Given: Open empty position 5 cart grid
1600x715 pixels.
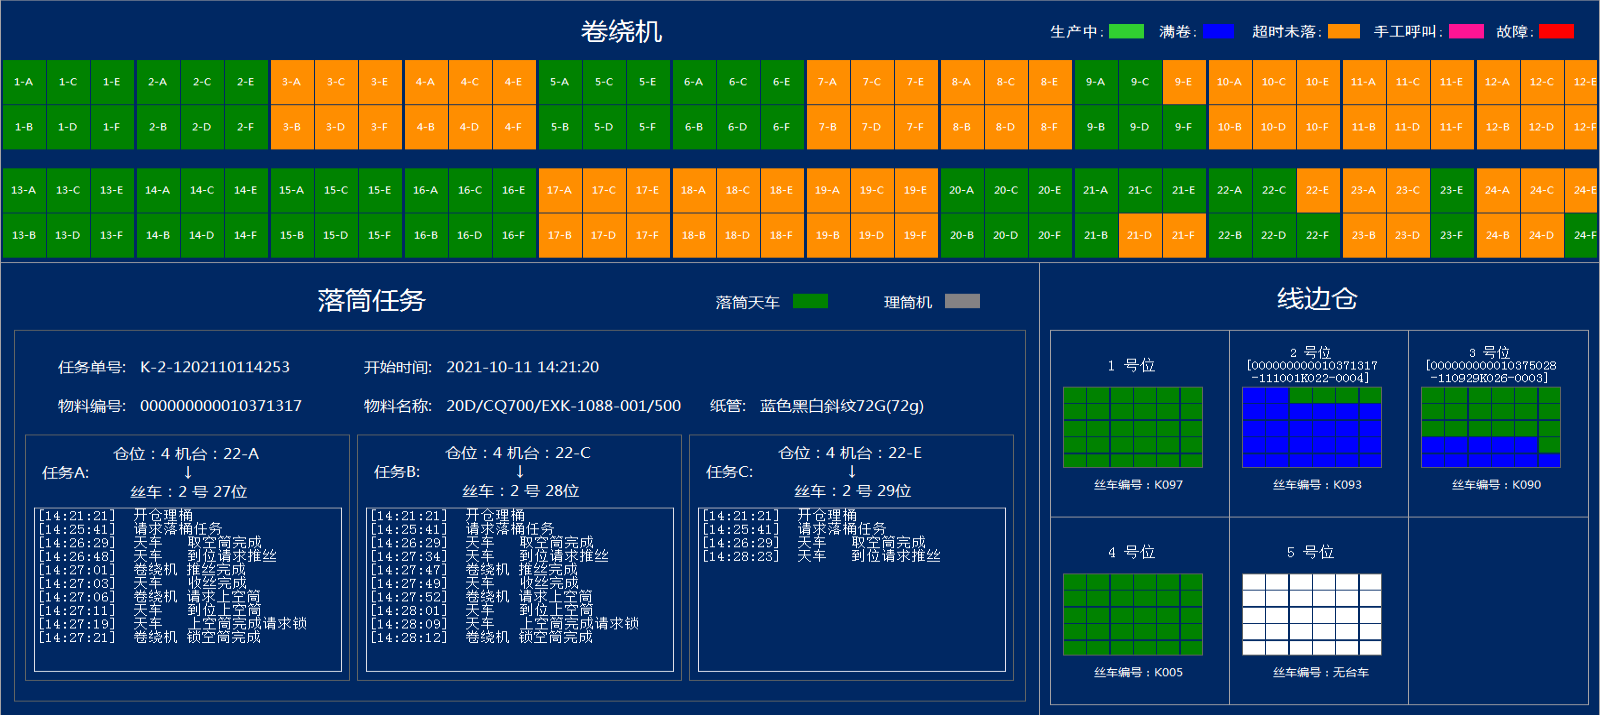Looking at the screenshot, I should point(1312,615).
